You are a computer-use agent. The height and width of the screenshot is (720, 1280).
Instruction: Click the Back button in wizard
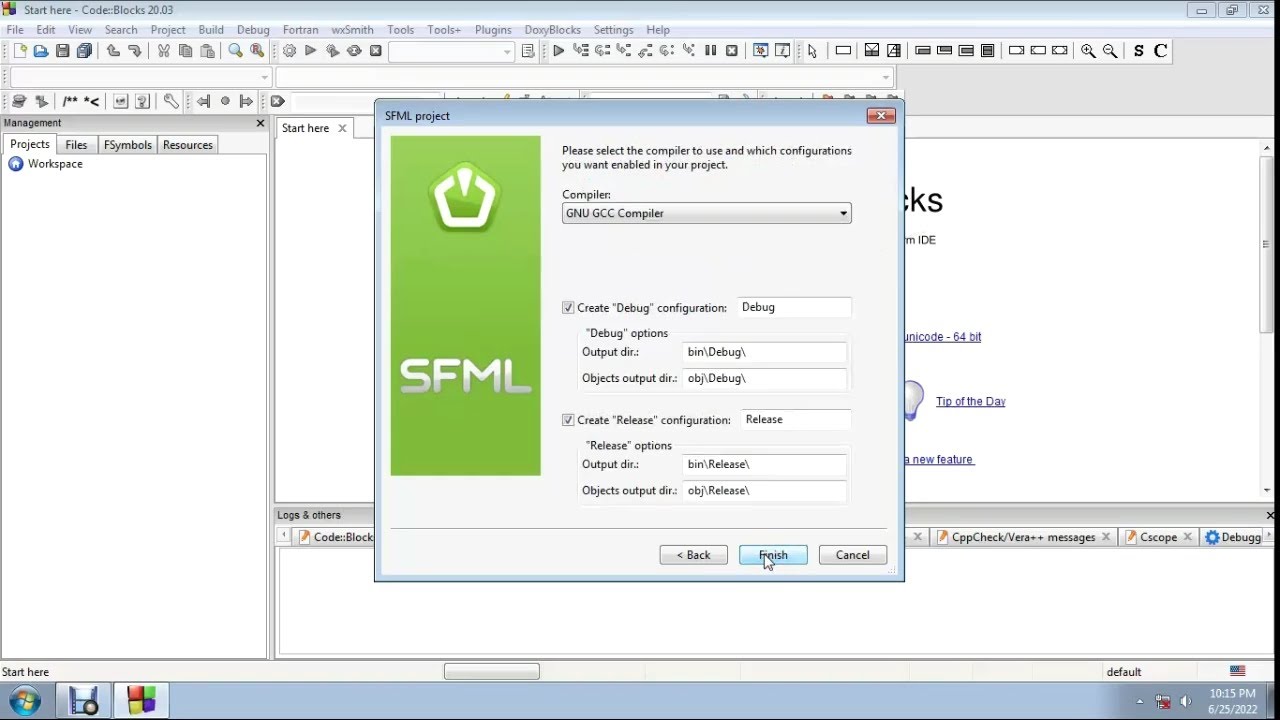(x=693, y=555)
